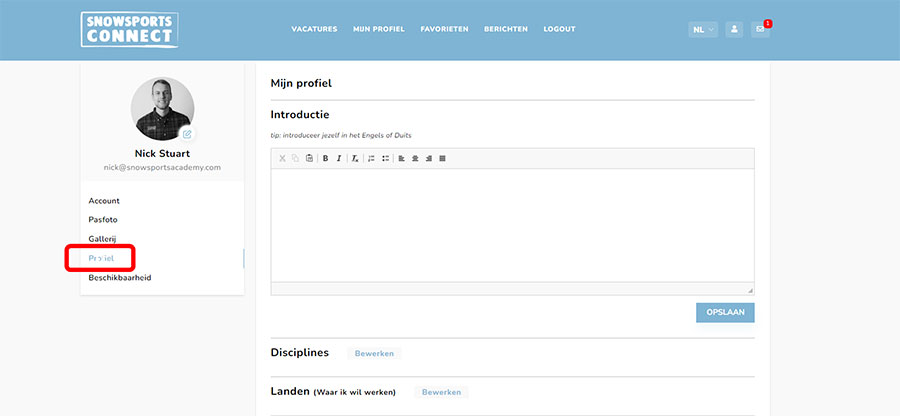Click Bewerken next to Landen

click(x=441, y=392)
